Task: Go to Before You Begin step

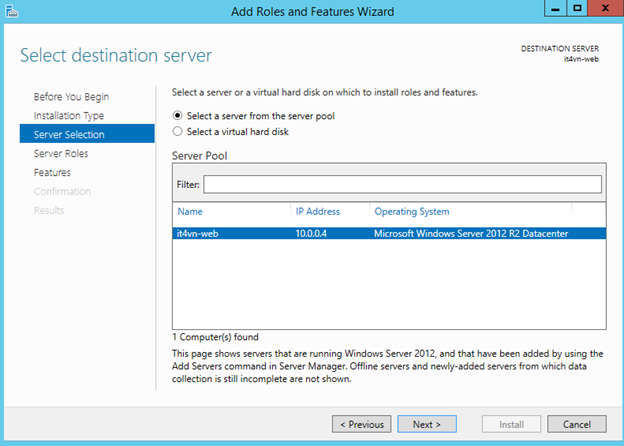Action: click(x=71, y=97)
